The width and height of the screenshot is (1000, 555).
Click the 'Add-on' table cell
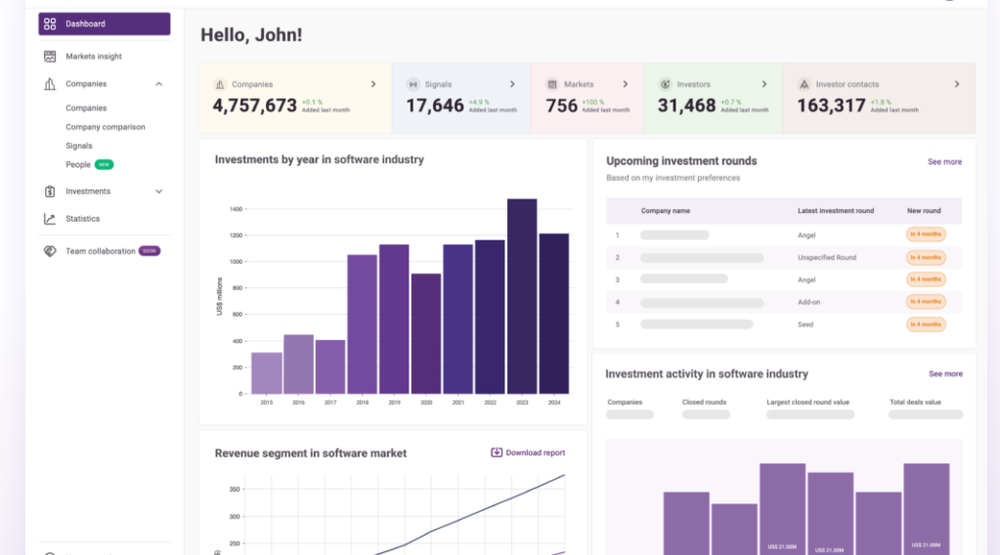click(x=809, y=302)
